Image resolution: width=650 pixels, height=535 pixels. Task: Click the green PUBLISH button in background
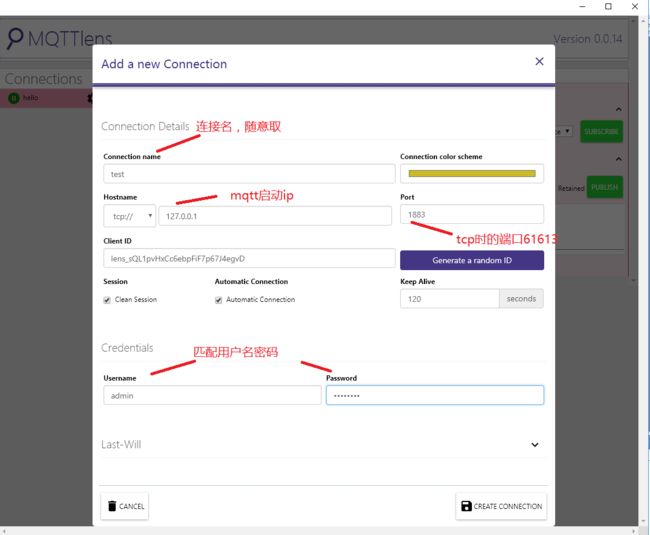(x=604, y=187)
